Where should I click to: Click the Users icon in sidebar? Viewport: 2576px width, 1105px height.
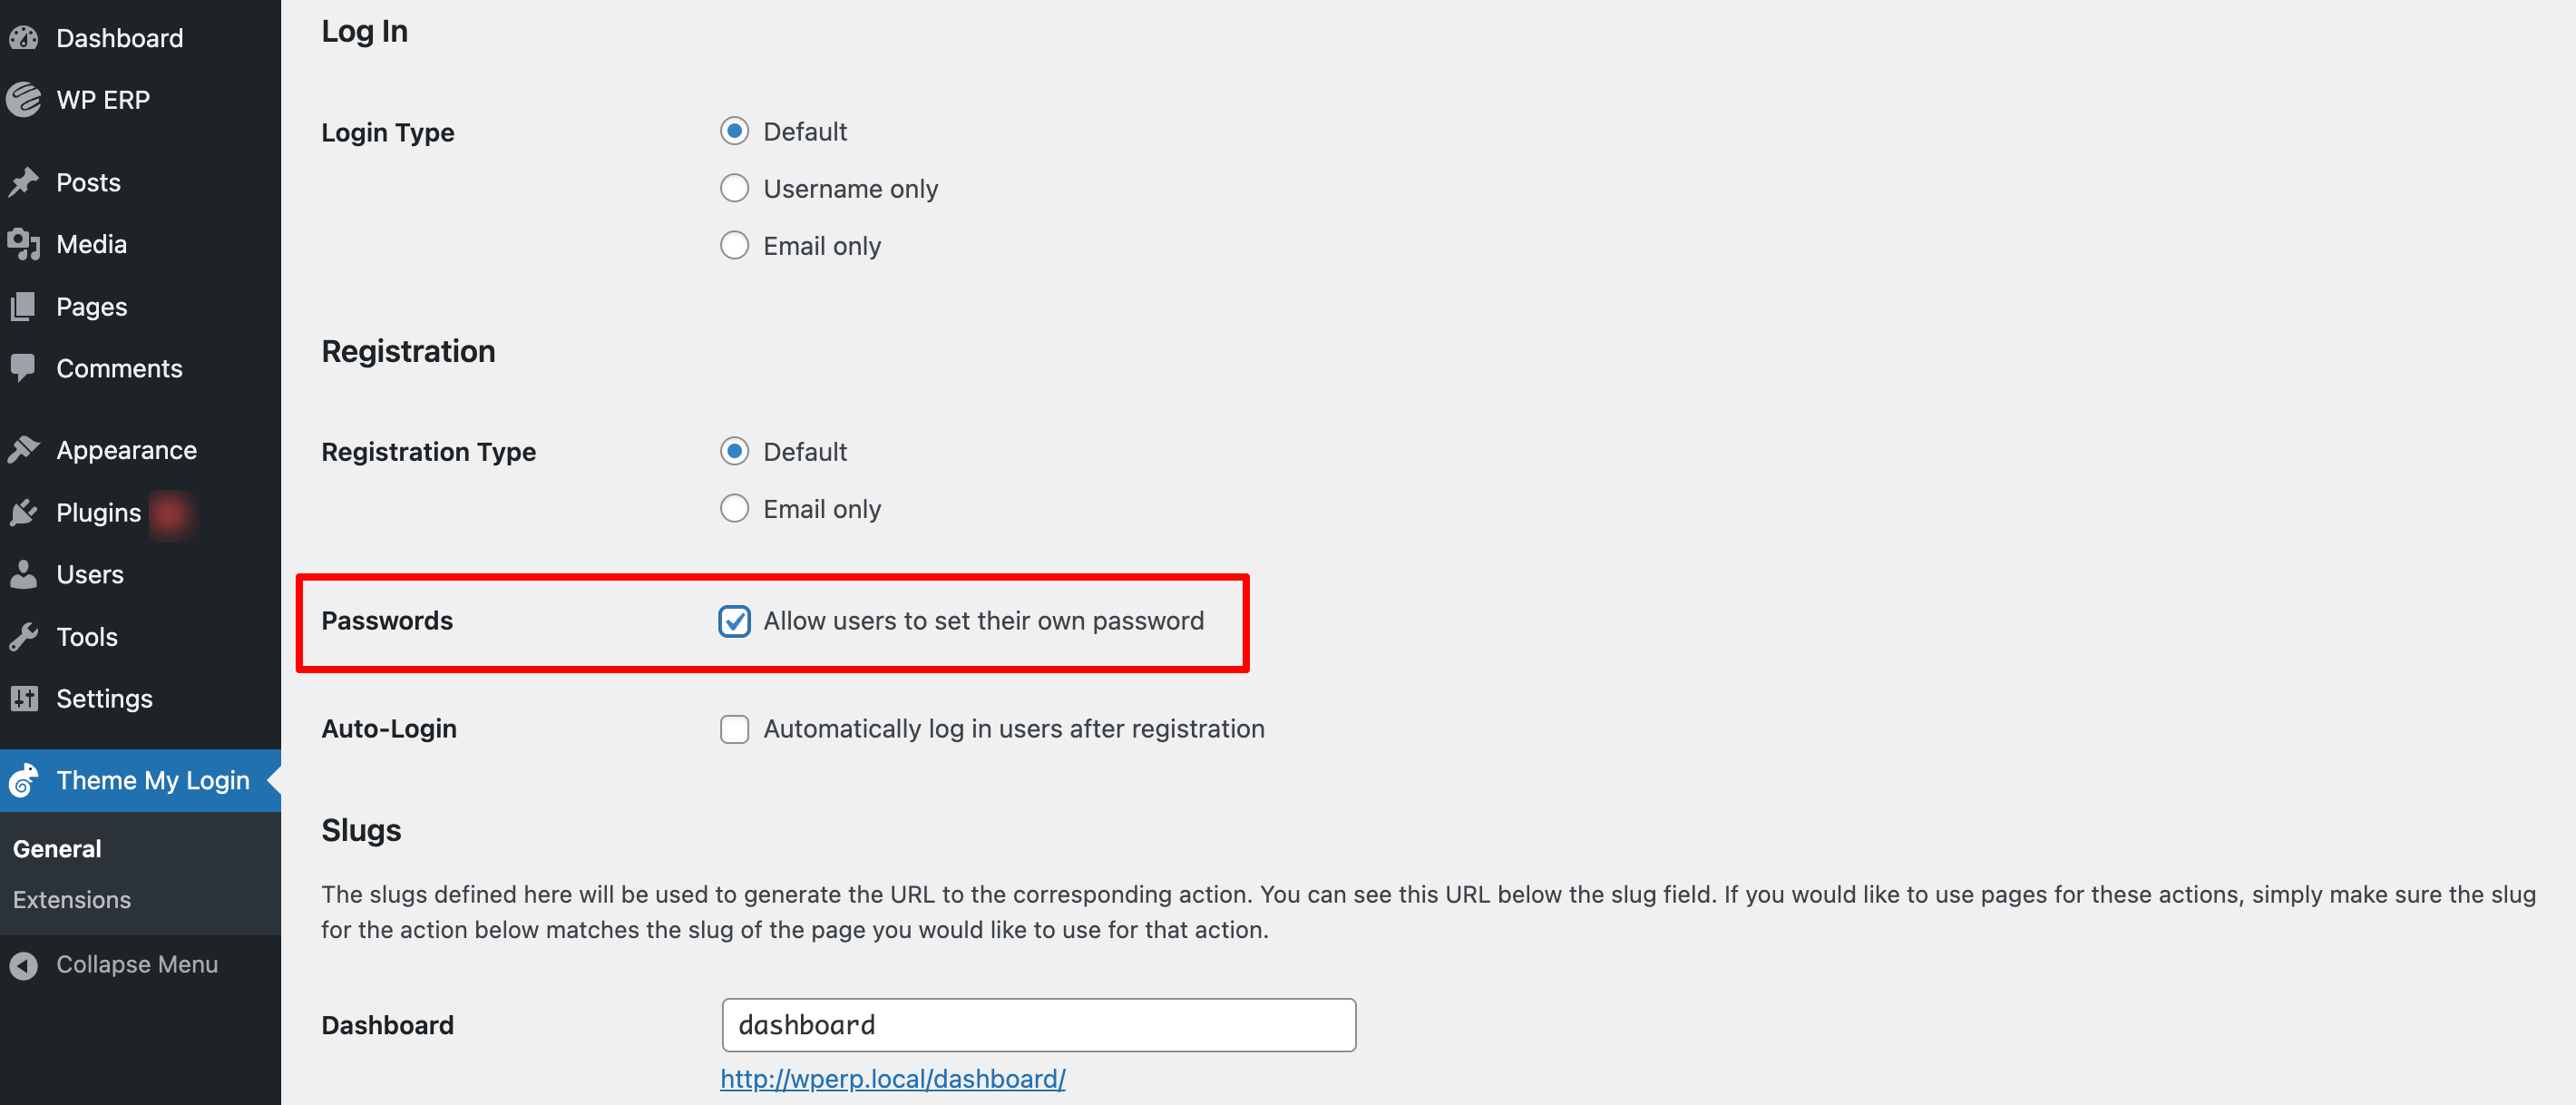(24, 574)
